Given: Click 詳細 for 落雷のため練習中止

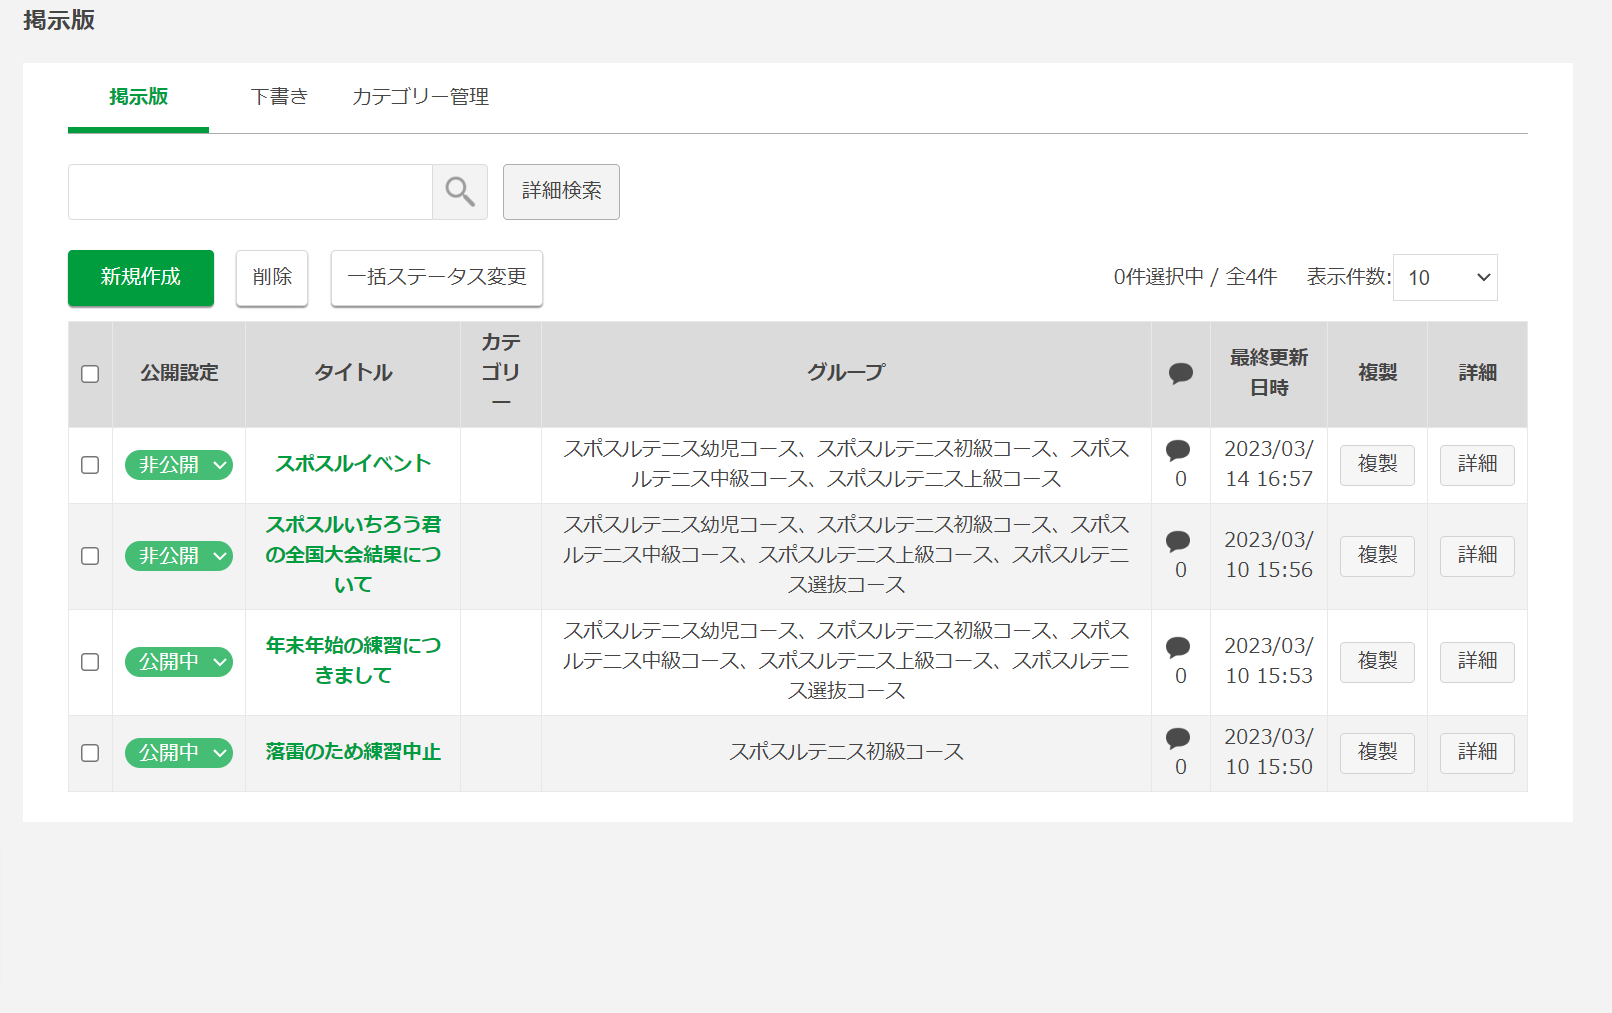Looking at the screenshot, I should (x=1477, y=753).
